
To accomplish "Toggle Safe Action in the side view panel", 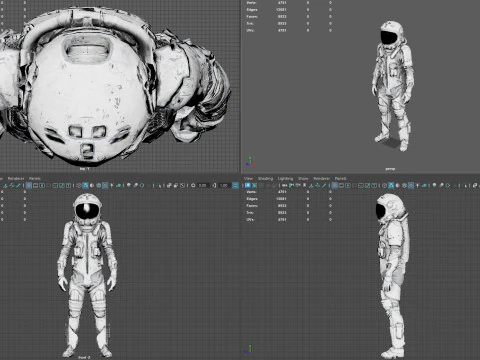I will pyautogui.click(x=367, y=185).
